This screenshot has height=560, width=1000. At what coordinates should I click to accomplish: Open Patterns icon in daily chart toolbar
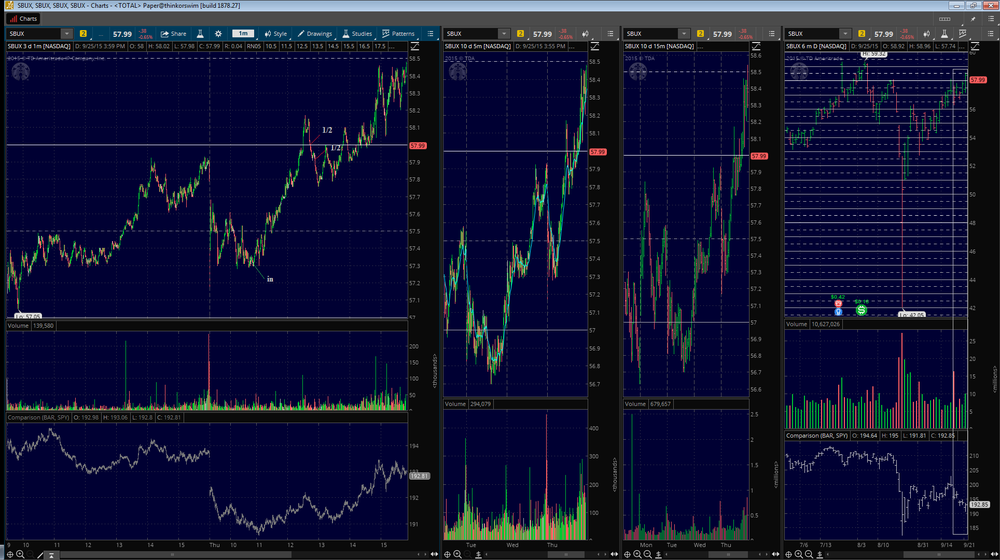(x=962, y=34)
